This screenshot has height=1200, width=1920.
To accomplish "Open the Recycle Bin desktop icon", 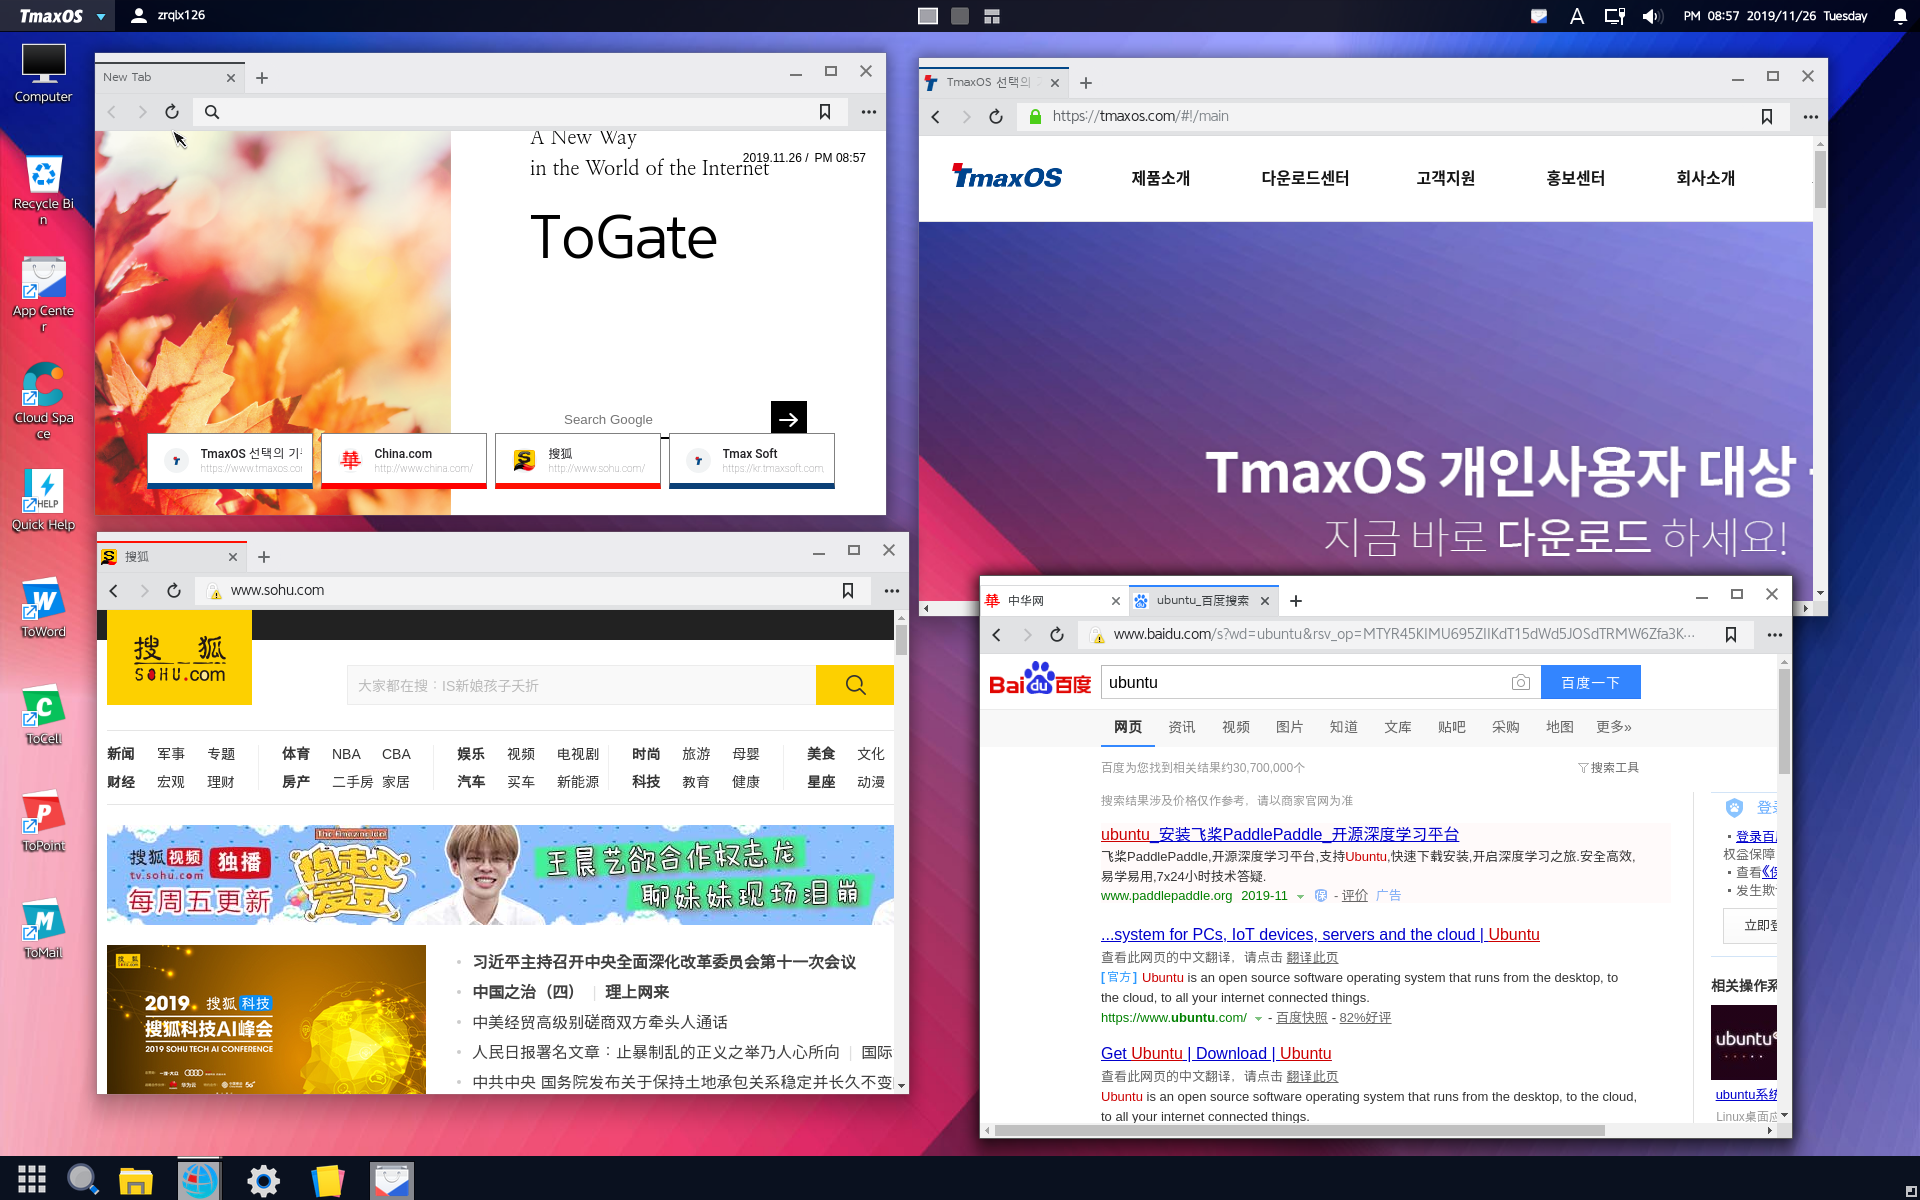I will coord(43,190).
